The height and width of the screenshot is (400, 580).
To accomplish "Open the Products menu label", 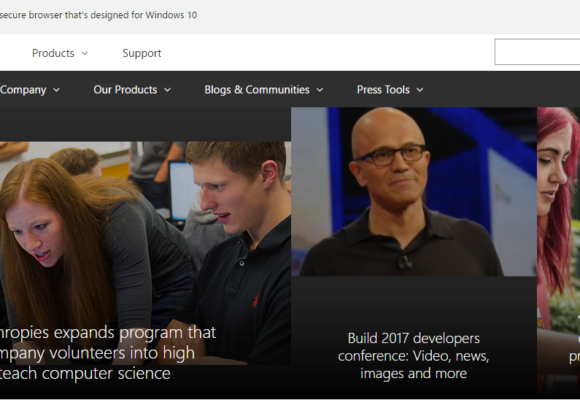I will (53, 53).
